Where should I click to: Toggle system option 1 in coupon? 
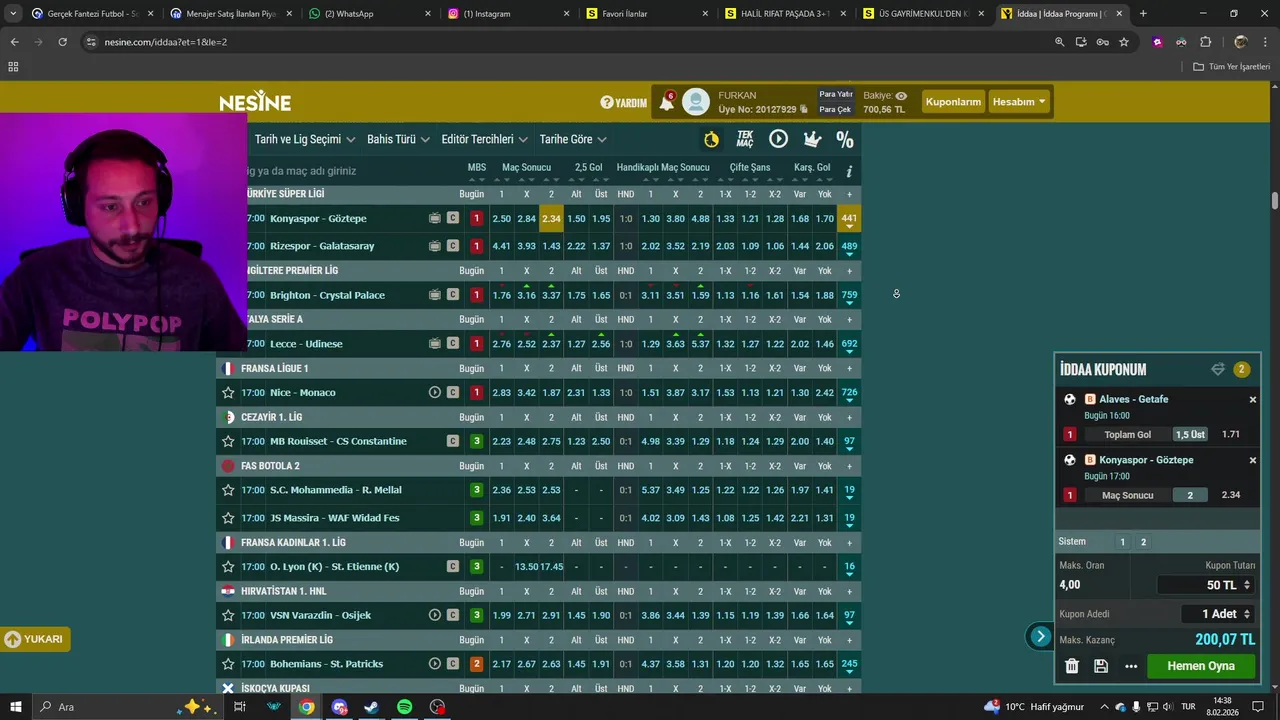tap(1122, 542)
